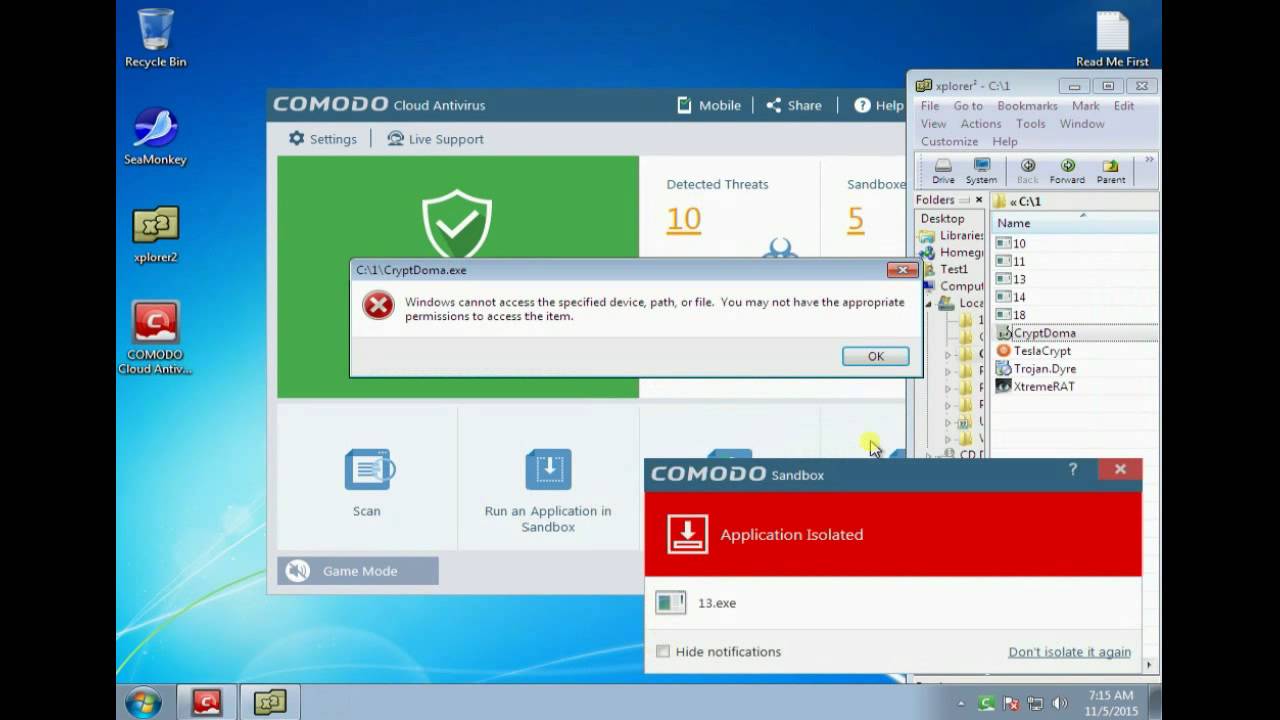Click Back toolbar button in xplorer2
The height and width of the screenshot is (720, 1280).
pos(1027,171)
